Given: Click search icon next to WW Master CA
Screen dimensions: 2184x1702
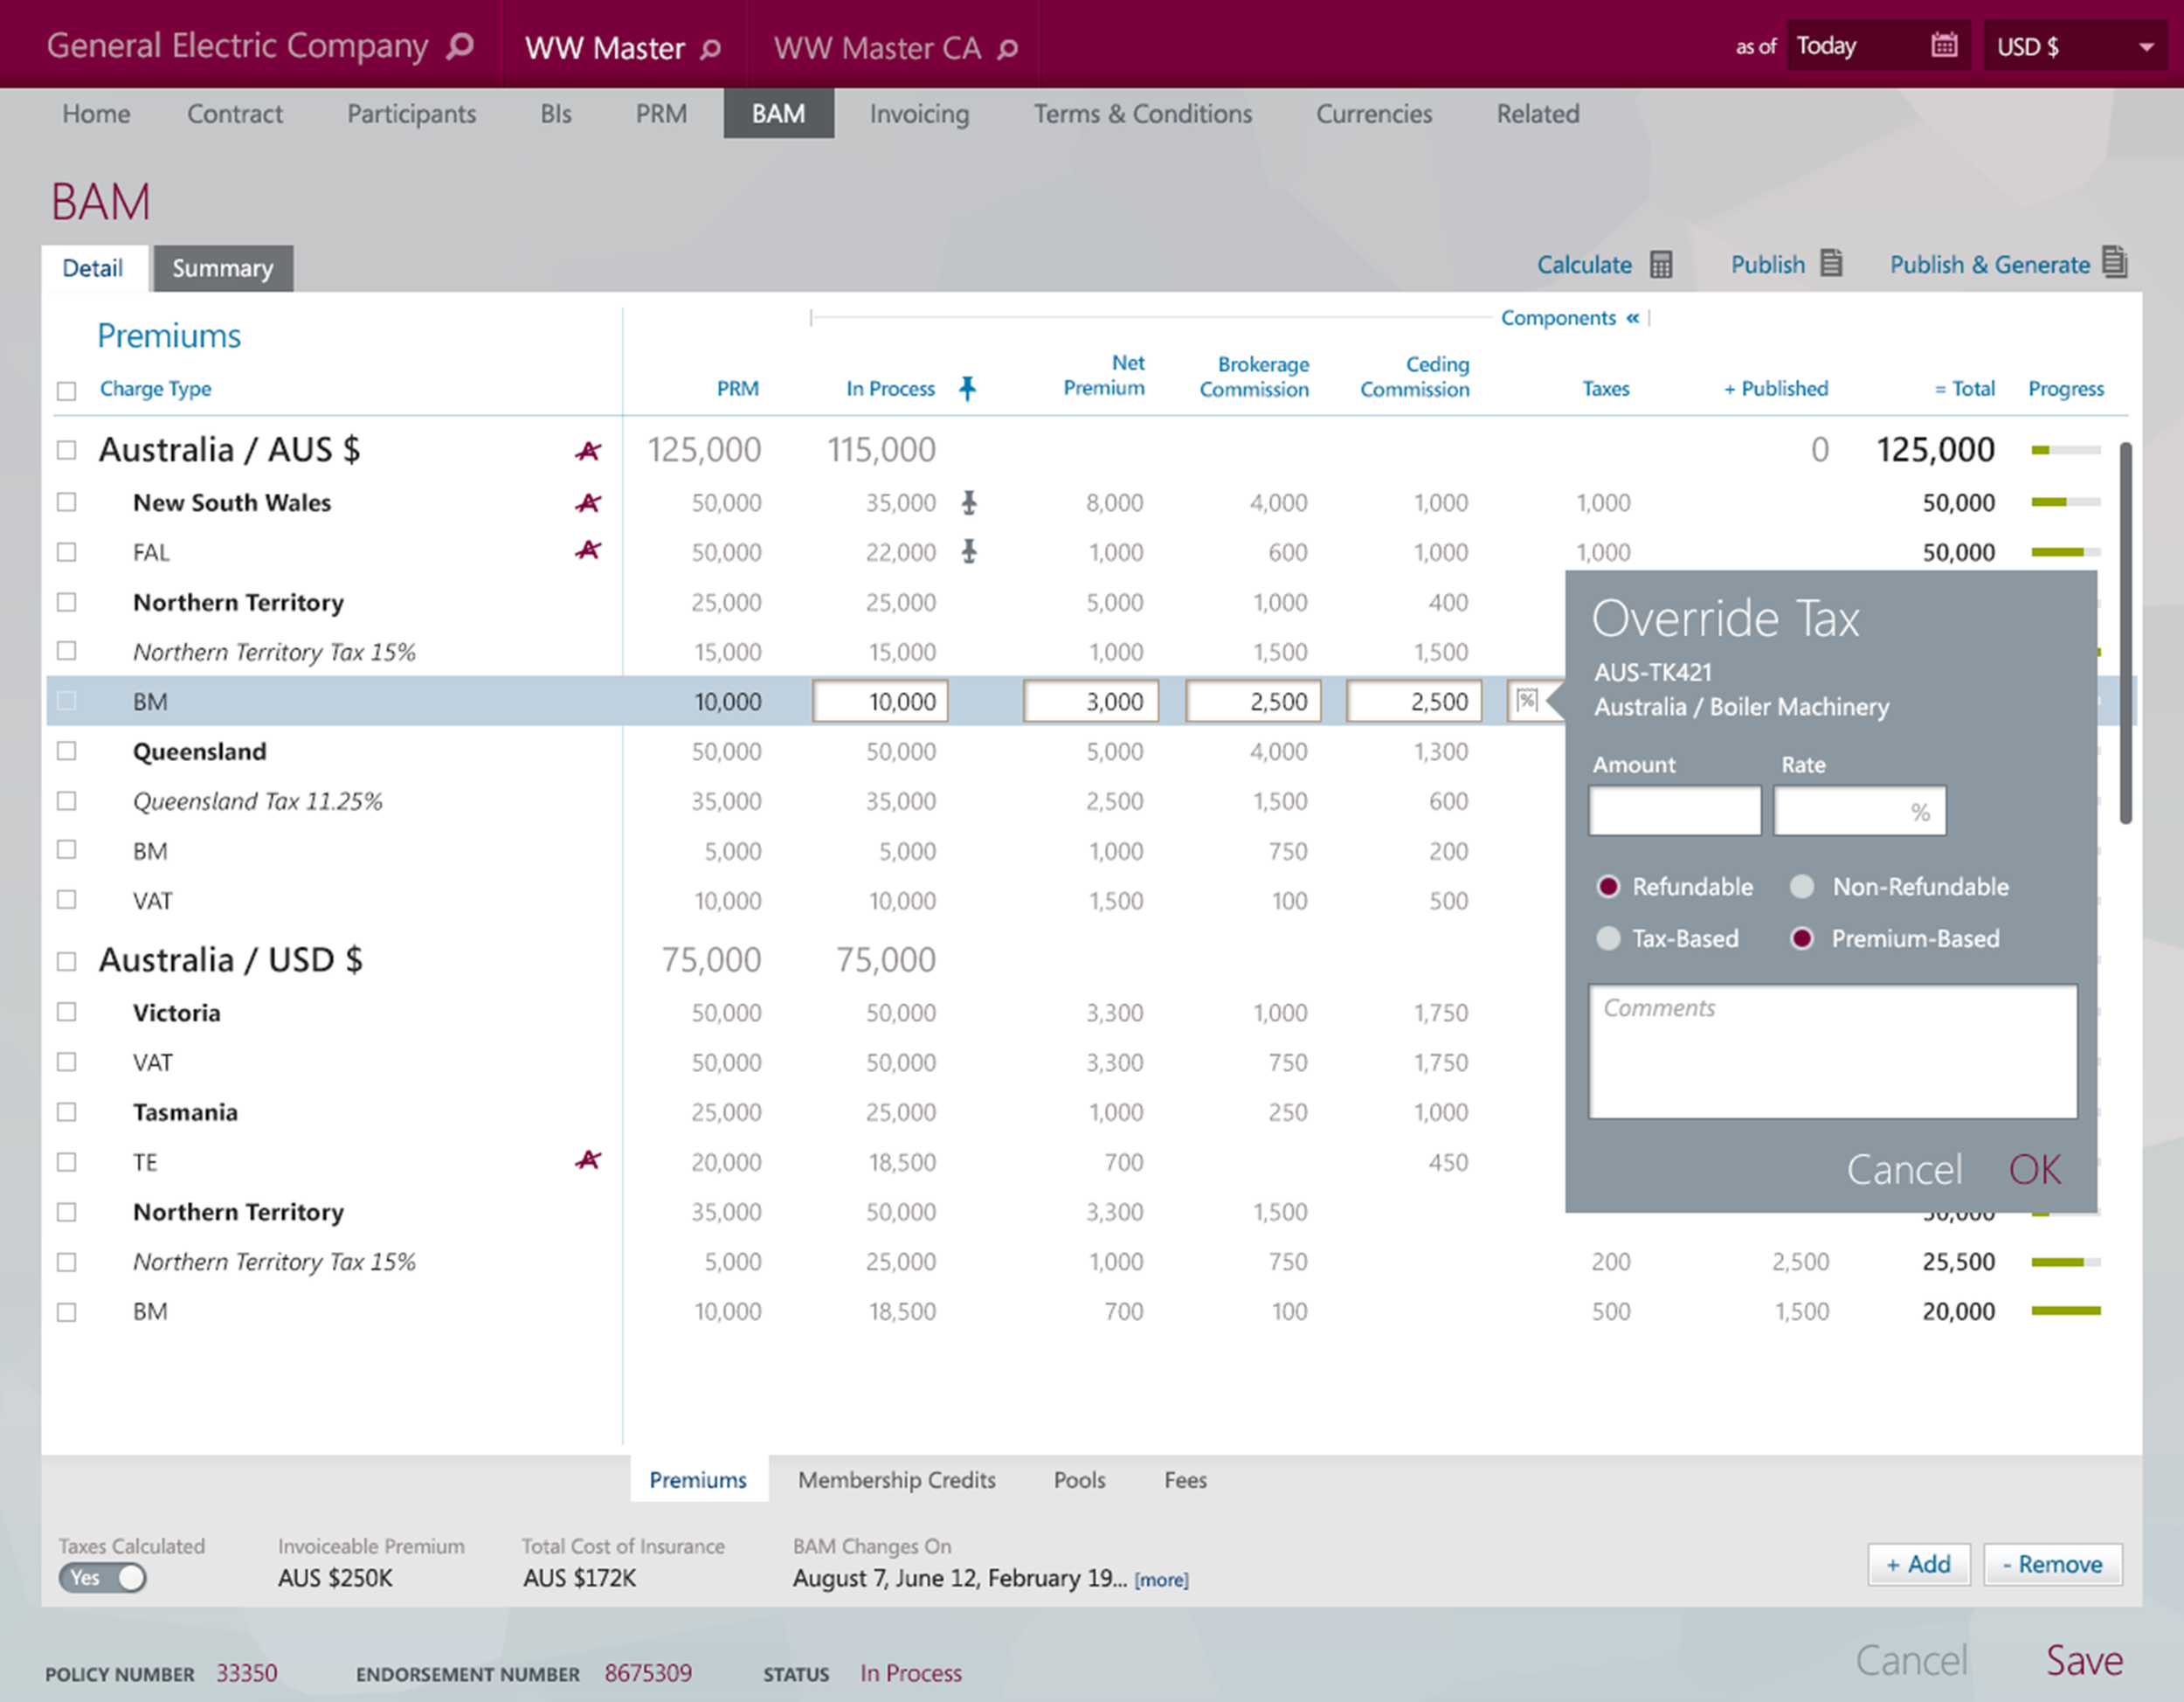Looking at the screenshot, I should pyautogui.click(x=1008, y=48).
